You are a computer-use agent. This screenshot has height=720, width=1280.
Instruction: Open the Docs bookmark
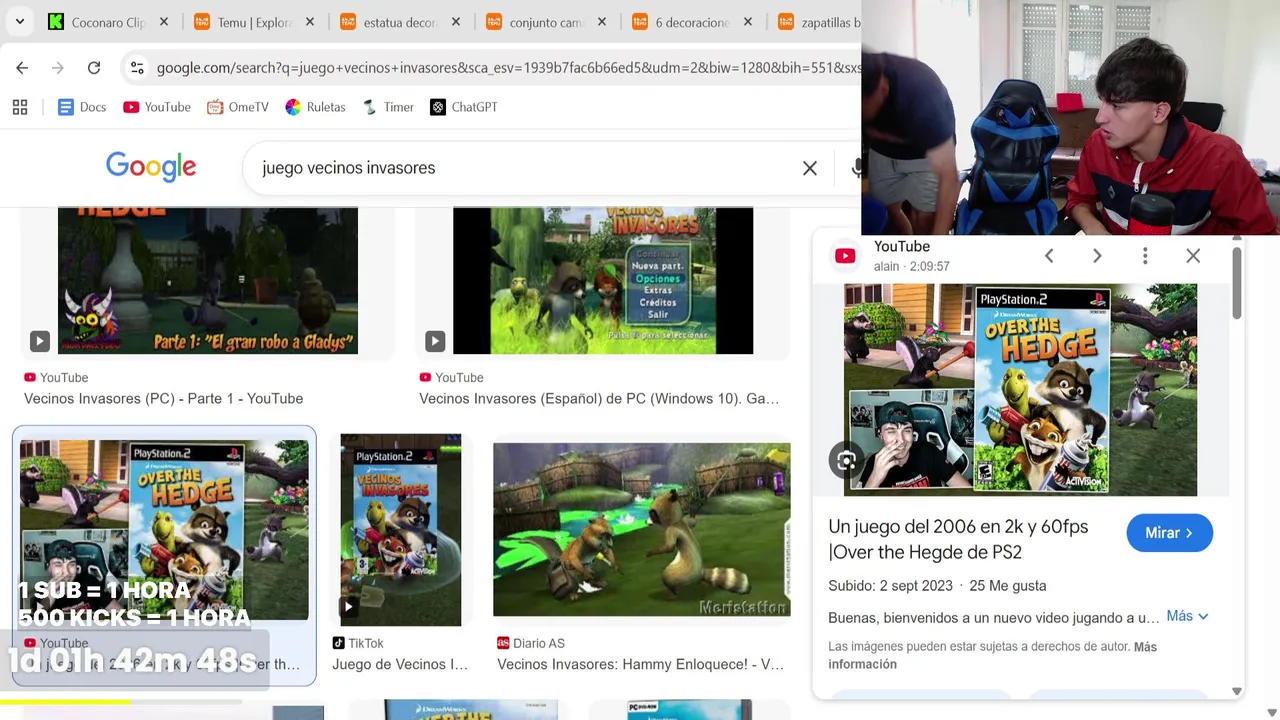click(x=82, y=107)
